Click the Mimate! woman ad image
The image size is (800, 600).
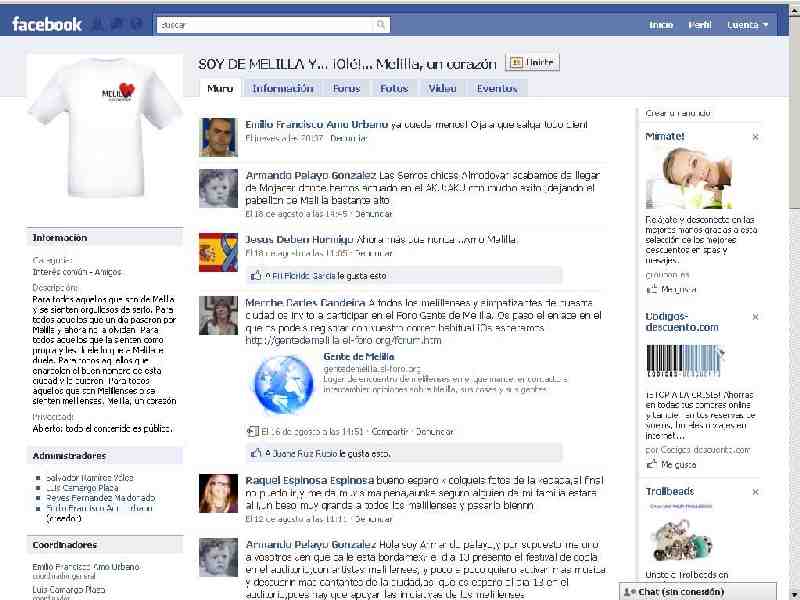(689, 178)
